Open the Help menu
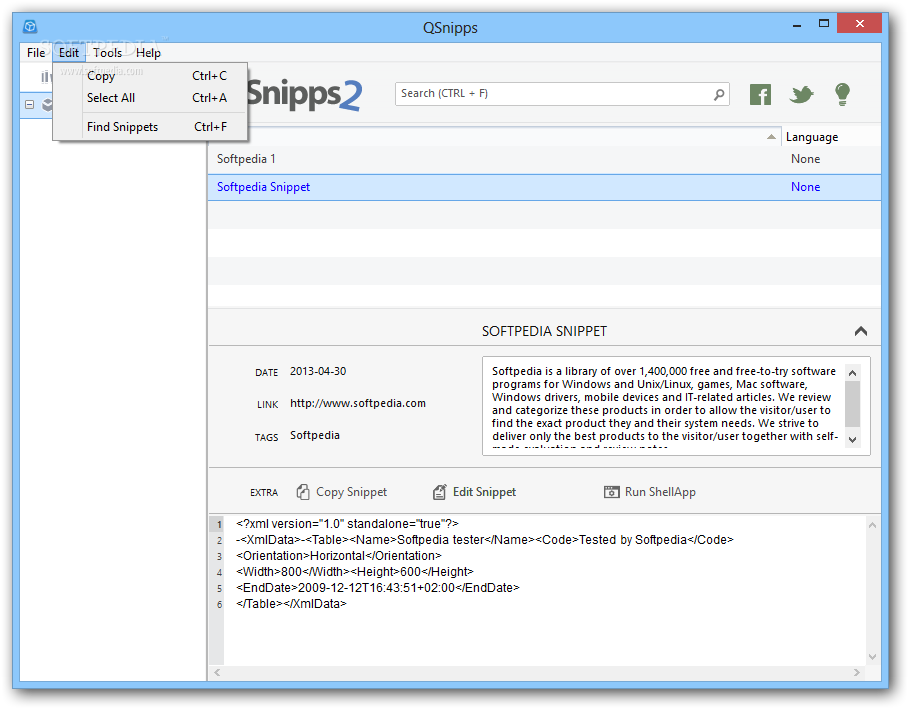Viewport: 909px width, 709px height. (148, 53)
